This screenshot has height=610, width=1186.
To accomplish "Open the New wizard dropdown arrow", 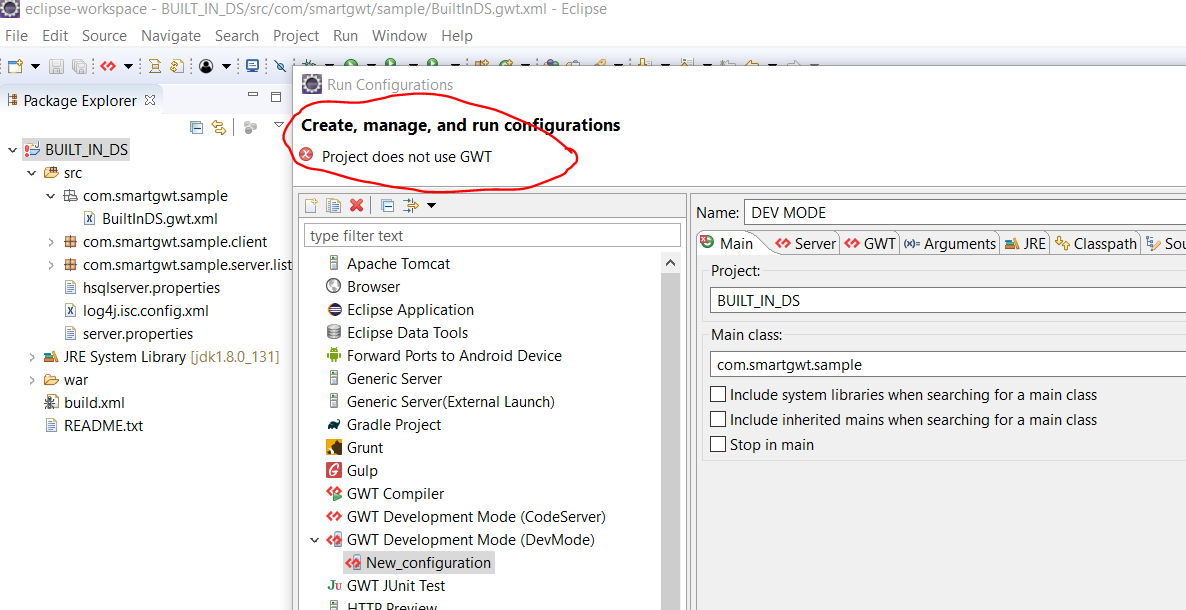I will tap(36, 67).
